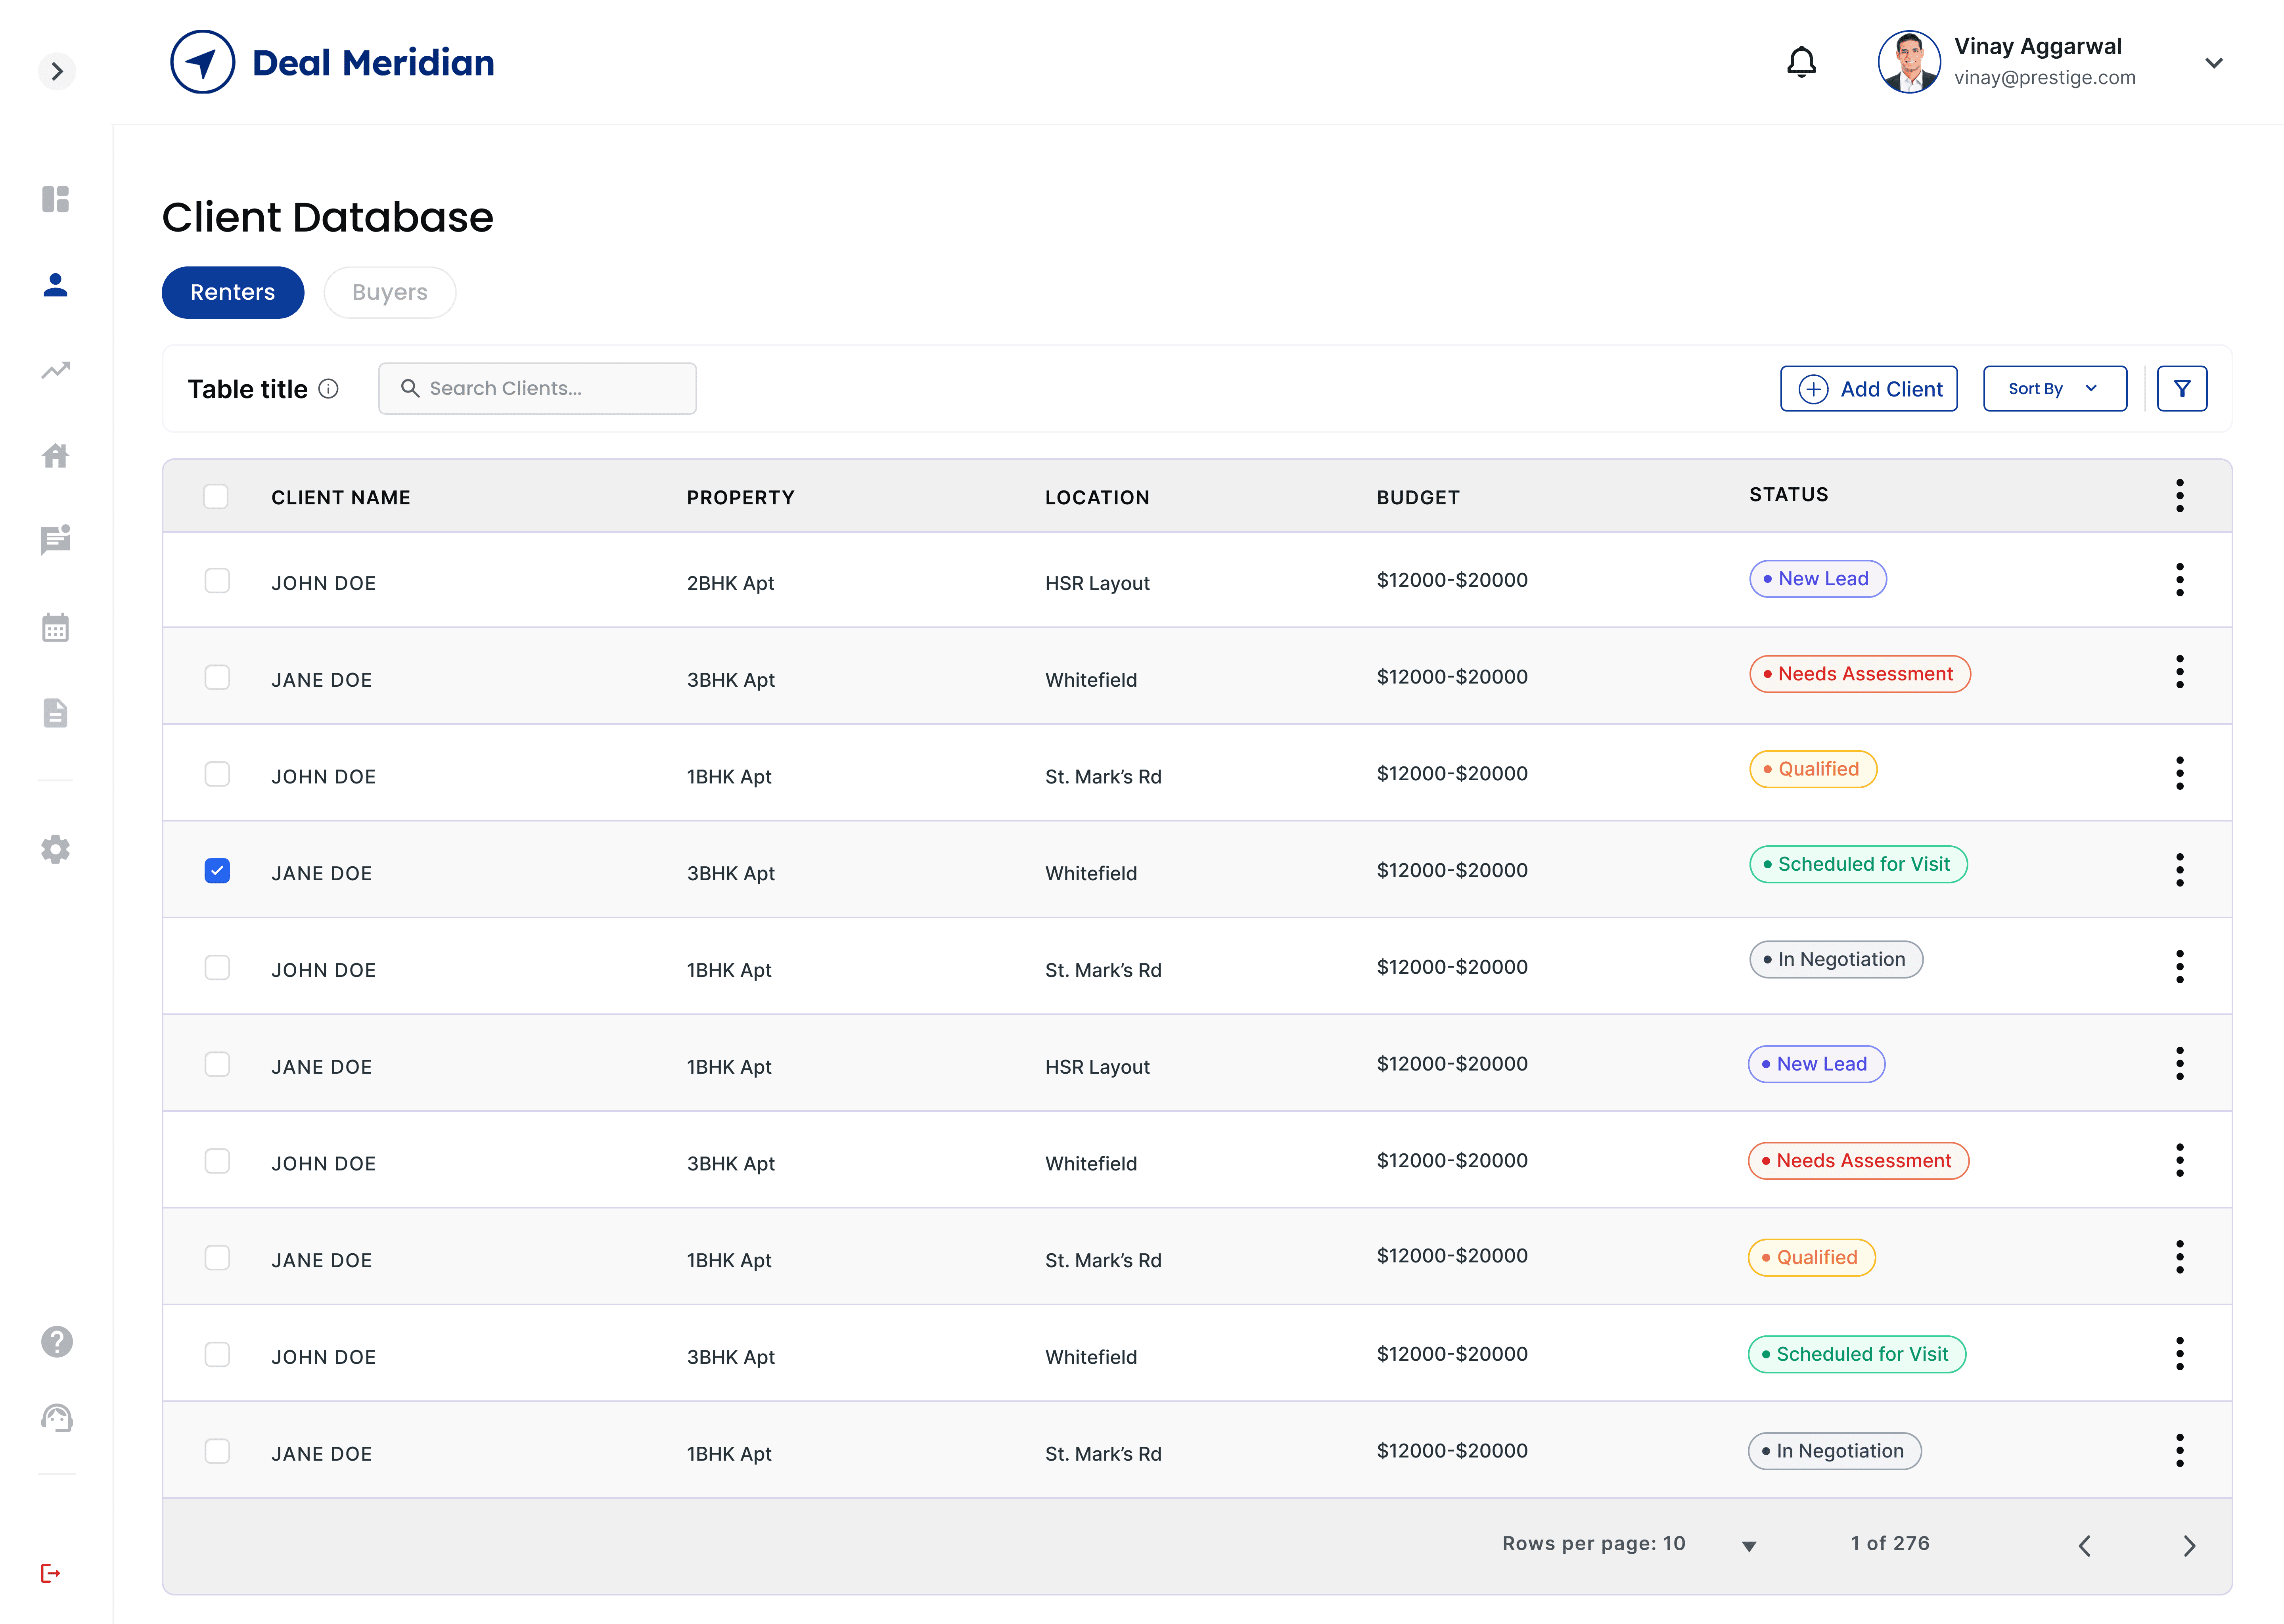The width and height of the screenshot is (2284, 1624).
Task: Open the messages icon in sidebar
Action: [56, 540]
